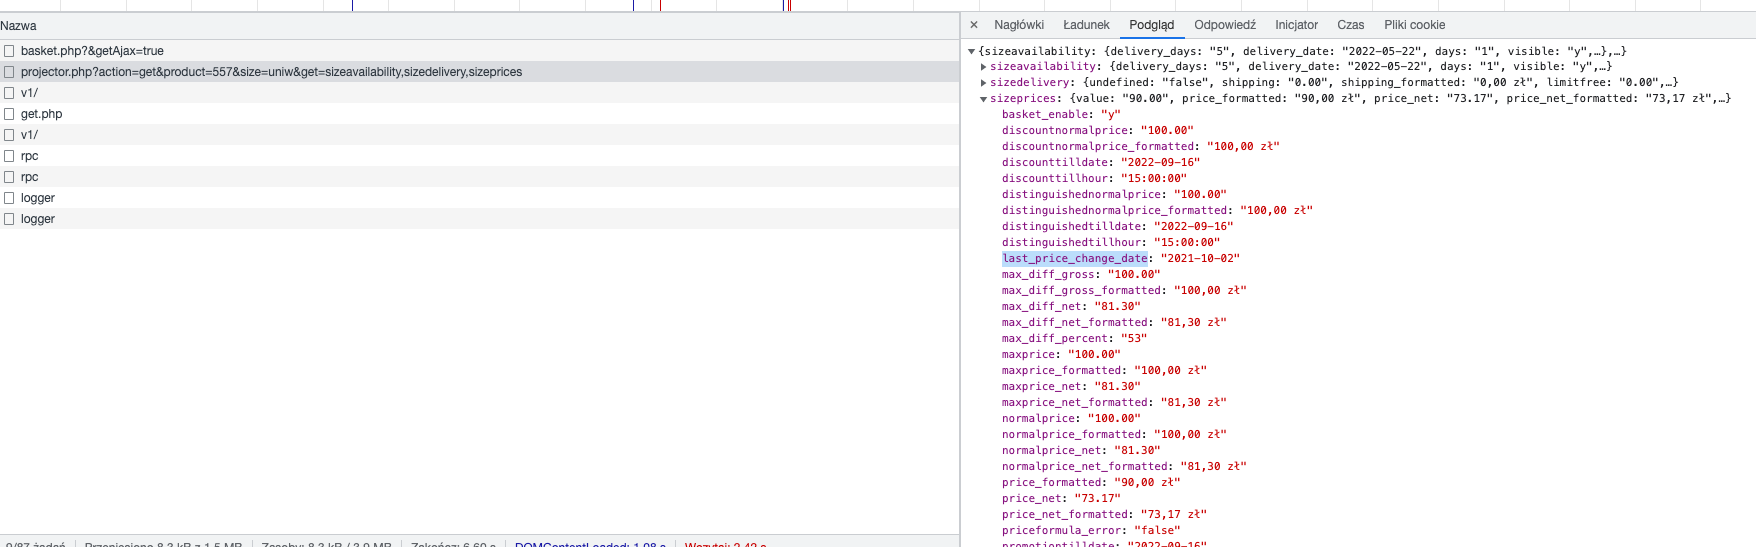Open the Pliki cookie tab
Screen dimensions: 1756x547
click(1414, 25)
